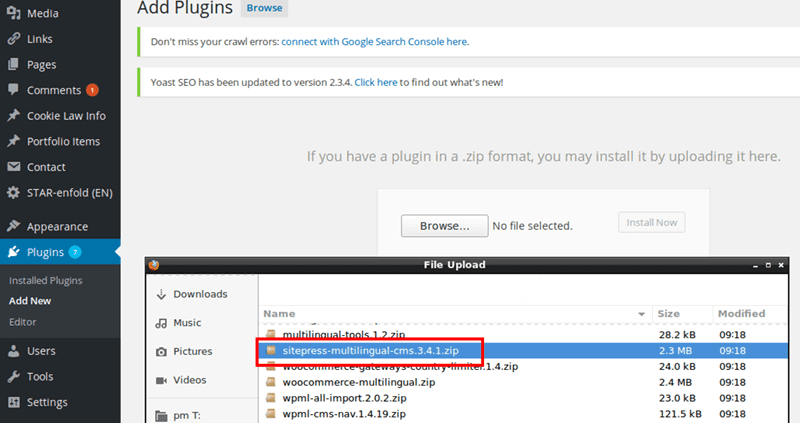Open the Installed Plugins submenu item
Image resolution: width=800 pixels, height=423 pixels.
[45, 281]
